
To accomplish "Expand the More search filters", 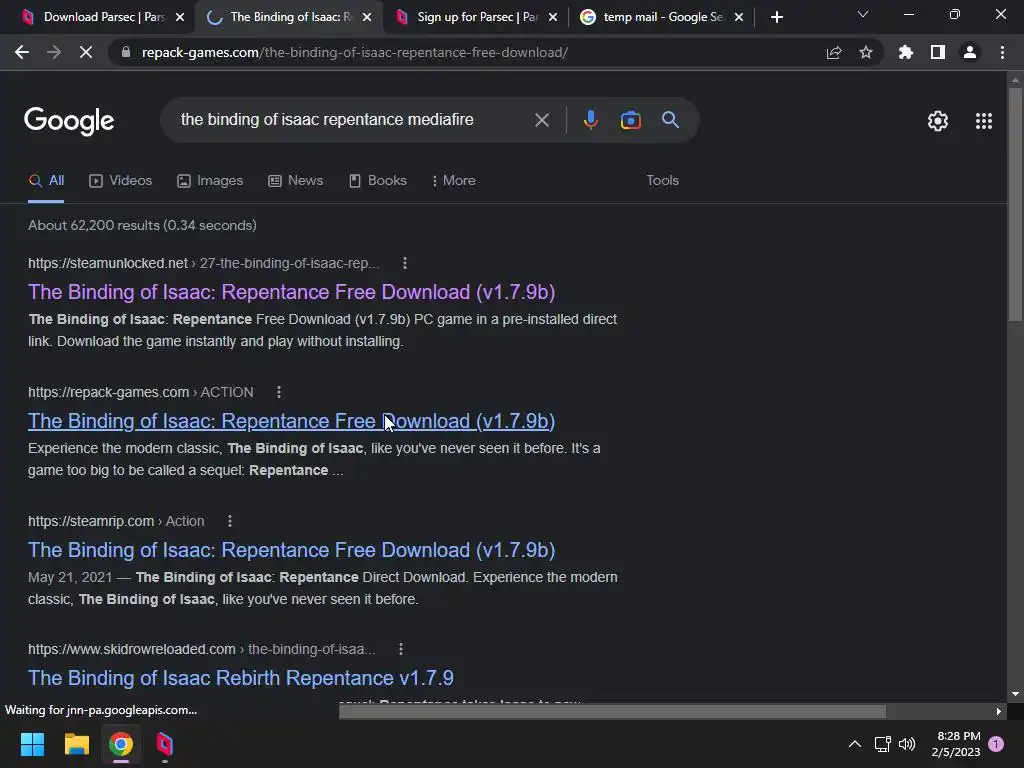I will click(453, 181).
